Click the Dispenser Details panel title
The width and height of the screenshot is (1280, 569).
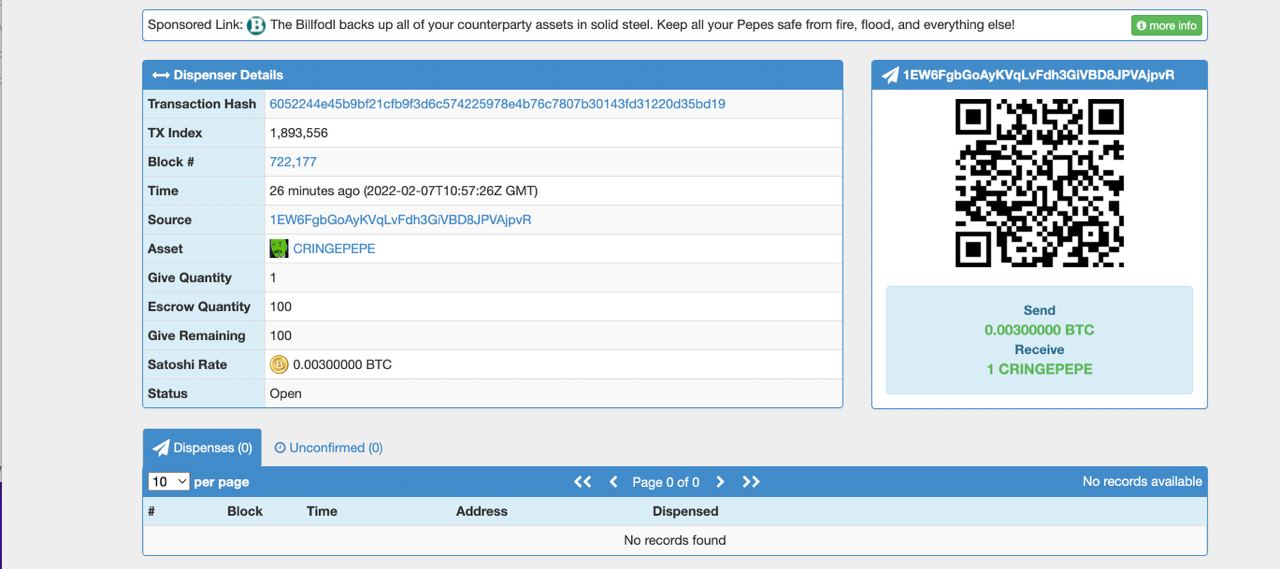228,75
